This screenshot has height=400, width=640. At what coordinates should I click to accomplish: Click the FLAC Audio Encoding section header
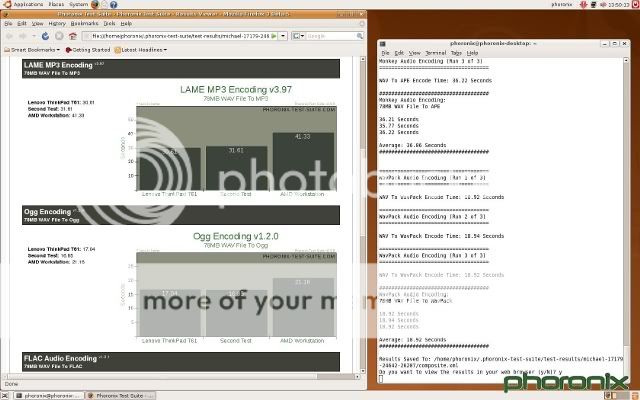pyautogui.click(x=181, y=362)
